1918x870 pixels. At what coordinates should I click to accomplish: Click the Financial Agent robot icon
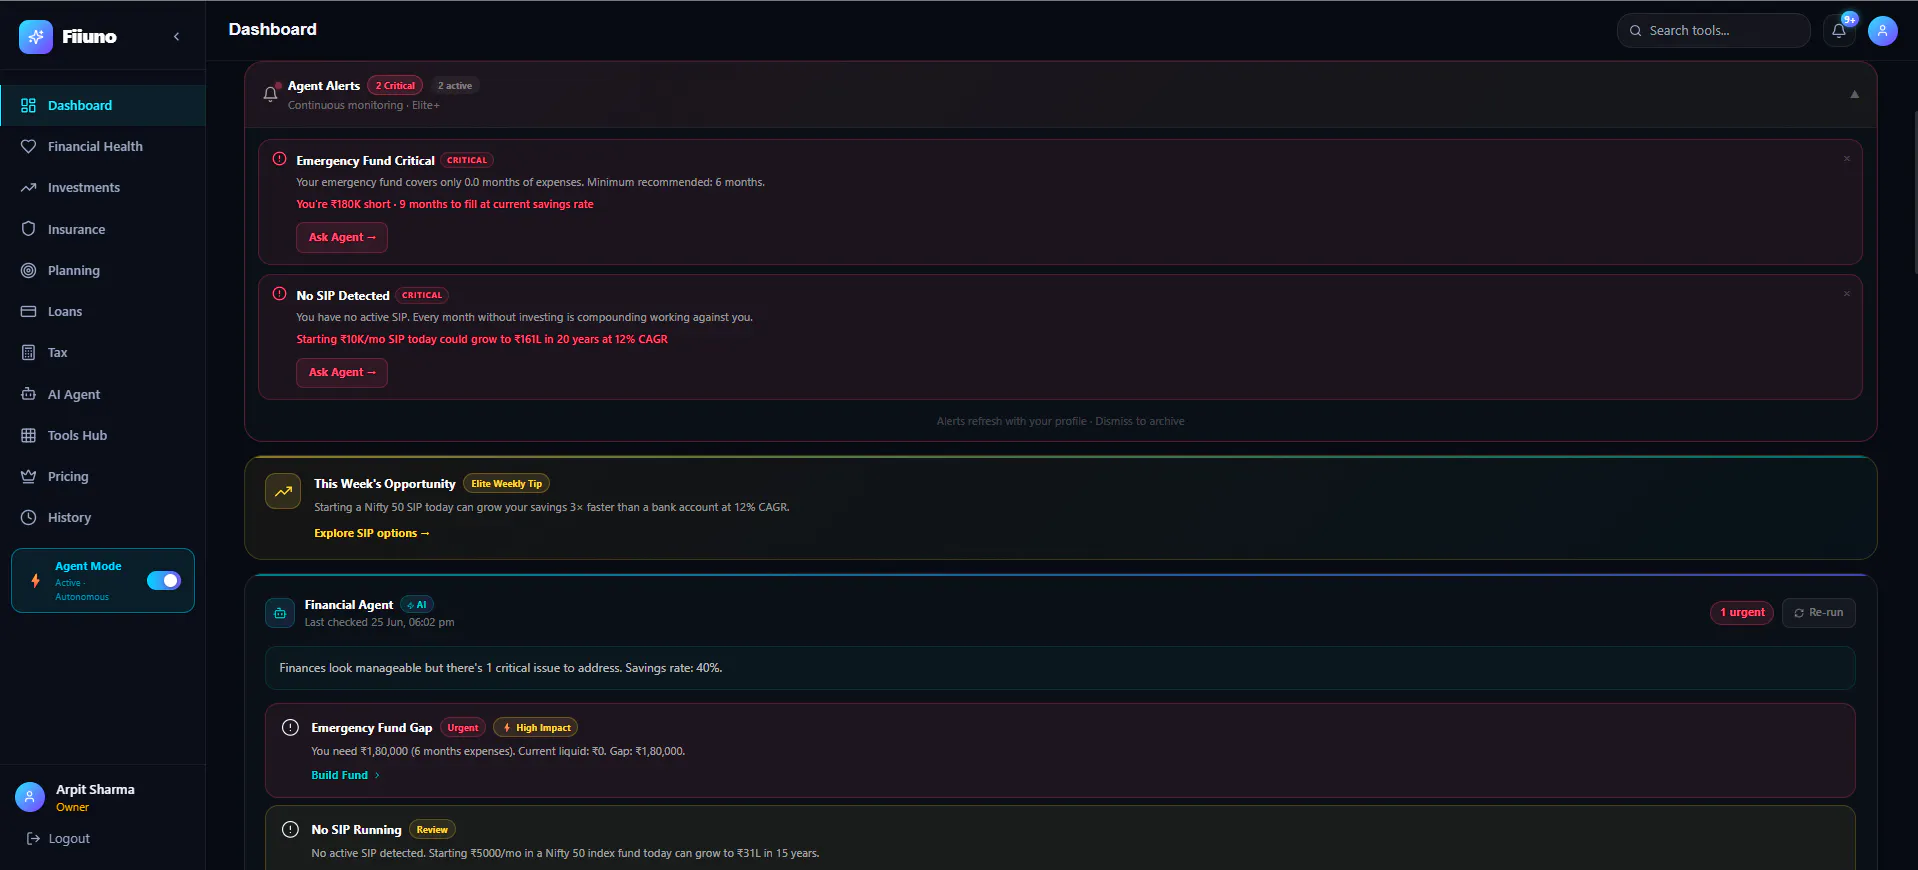(x=280, y=613)
